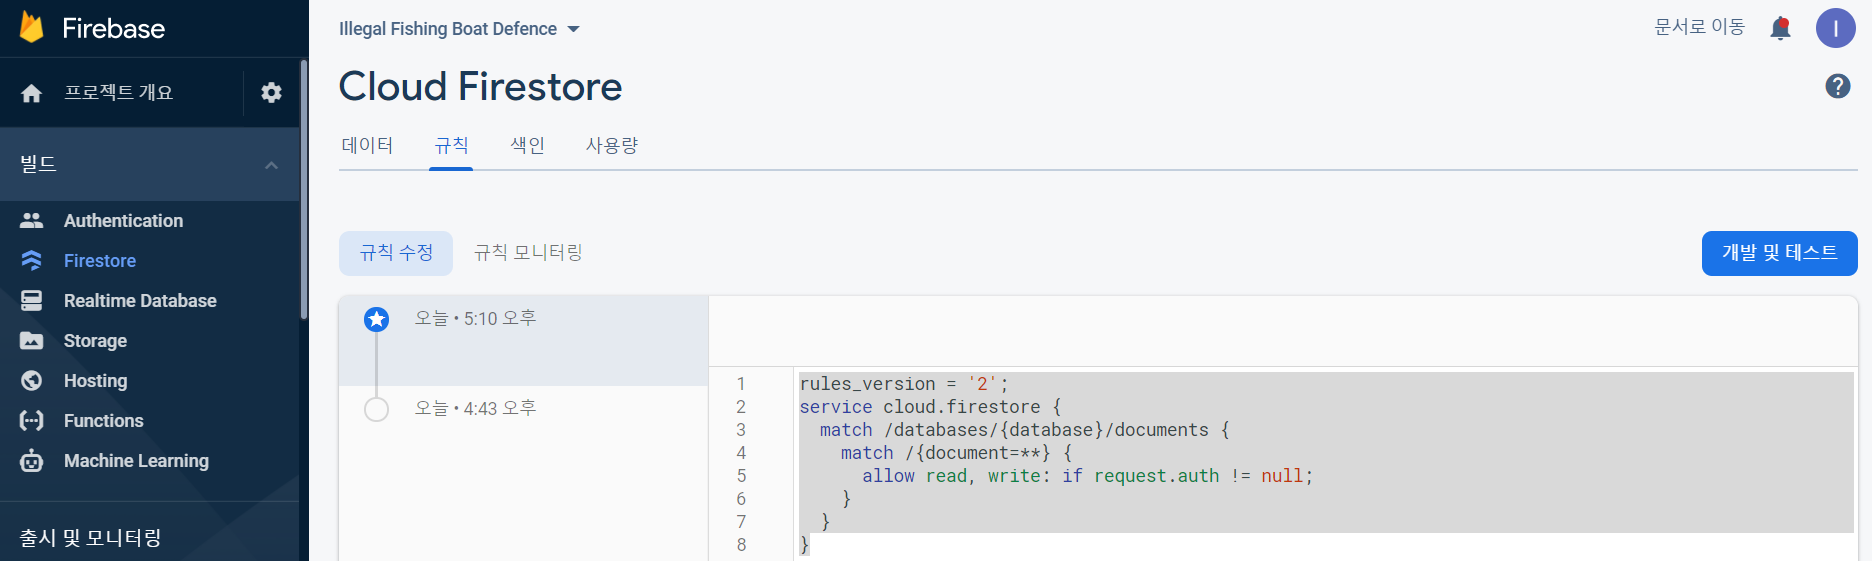Switch to the 규칙 tab
The height and width of the screenshot is (561, 1872).
(x=451, y=145)
